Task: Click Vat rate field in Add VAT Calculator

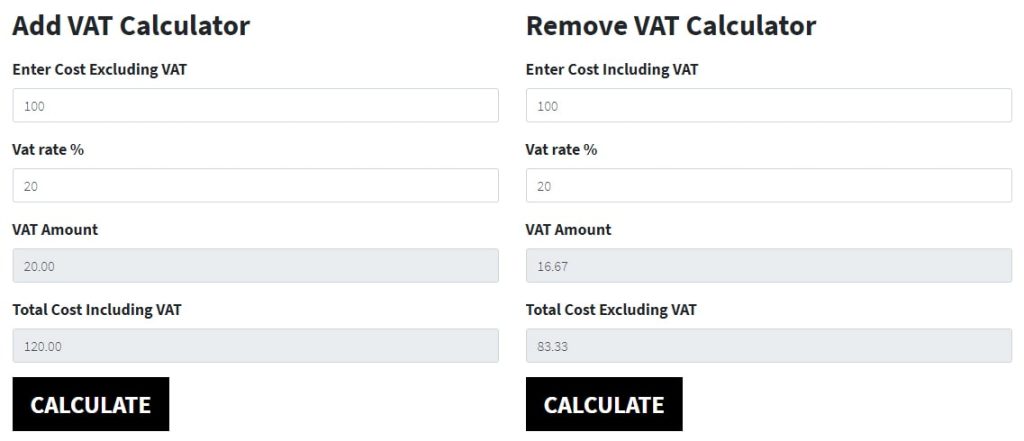Action: 255,186
